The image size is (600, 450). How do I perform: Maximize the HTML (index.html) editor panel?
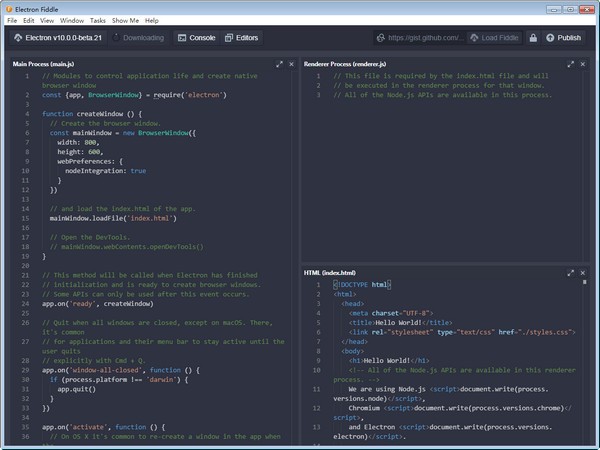571,272
